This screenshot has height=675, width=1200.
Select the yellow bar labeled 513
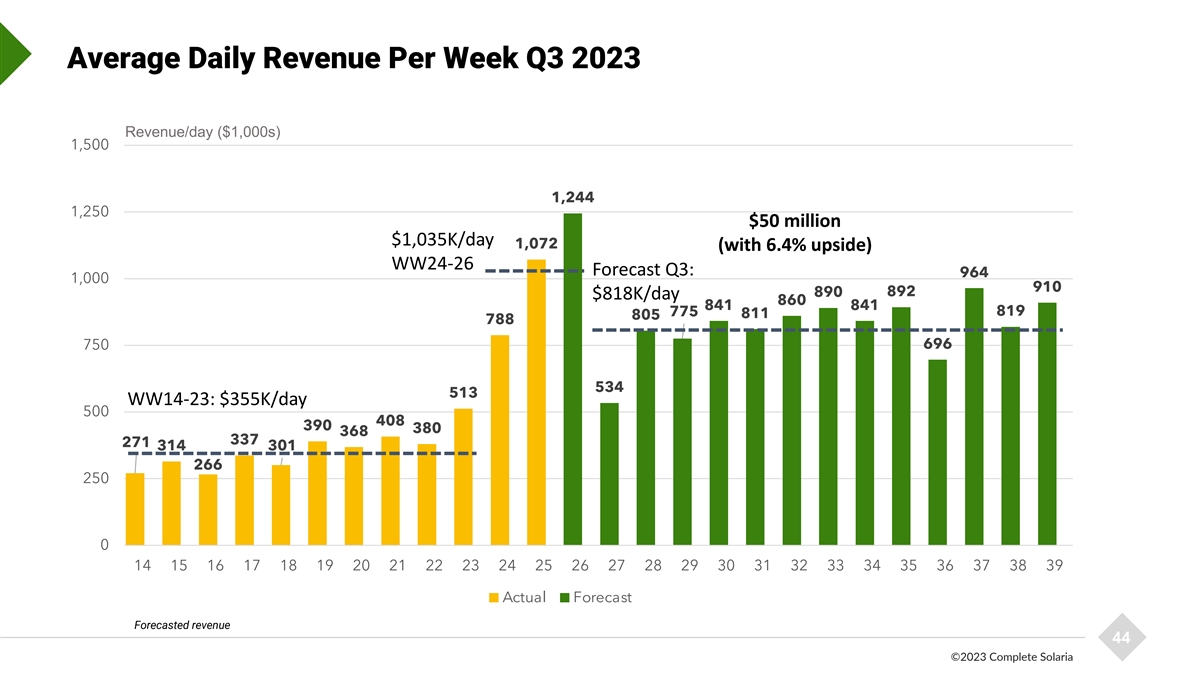click(x=463, y=476)
